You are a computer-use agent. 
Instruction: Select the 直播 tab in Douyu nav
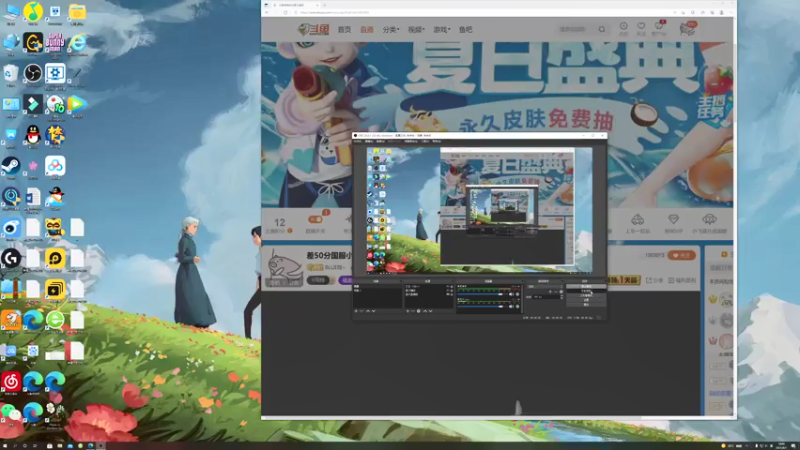(367, 30)
